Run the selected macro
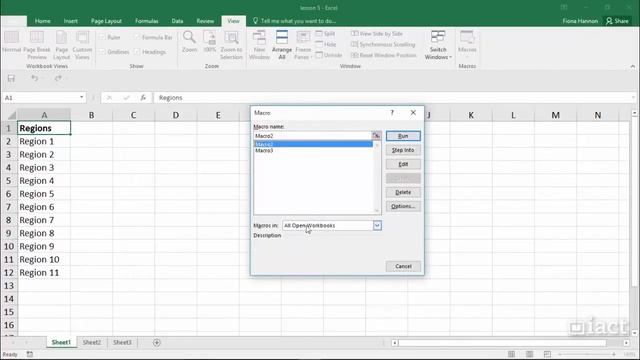Image resolution: width=640 pixels, height=360 pixels. (403, 136)
